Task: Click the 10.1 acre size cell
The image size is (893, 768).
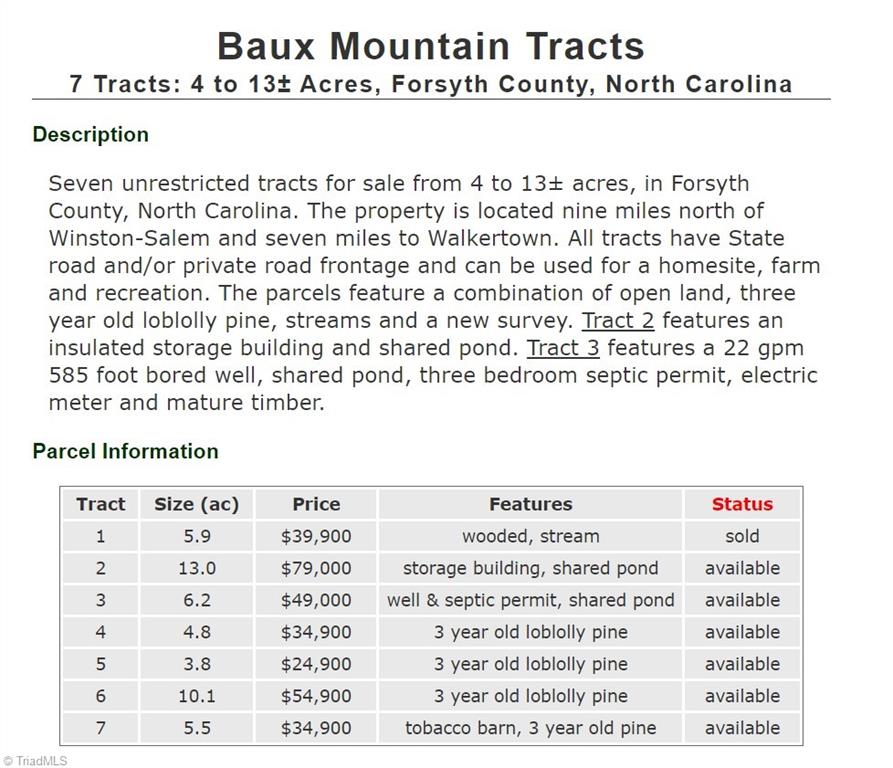Action: pyautogui.click(x=196, y=696)
